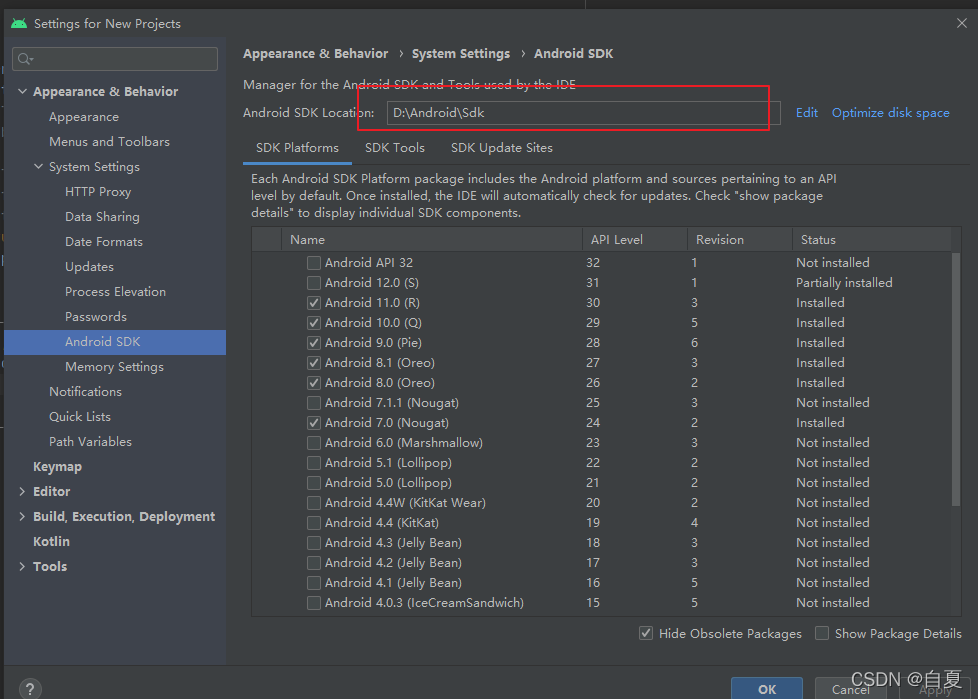Image resolution: width=978 pixels, height=699 pixels.
Task: Collapse Appearance & Behavior tree section
Action: click(x=22, y=91)
